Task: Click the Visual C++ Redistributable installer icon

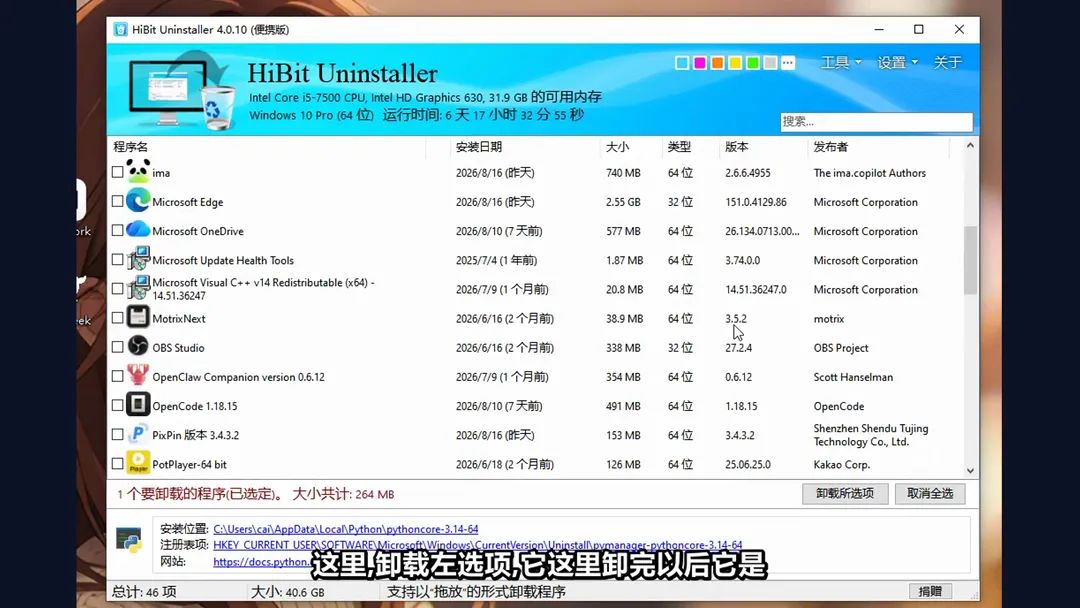Action: (138, 289)
